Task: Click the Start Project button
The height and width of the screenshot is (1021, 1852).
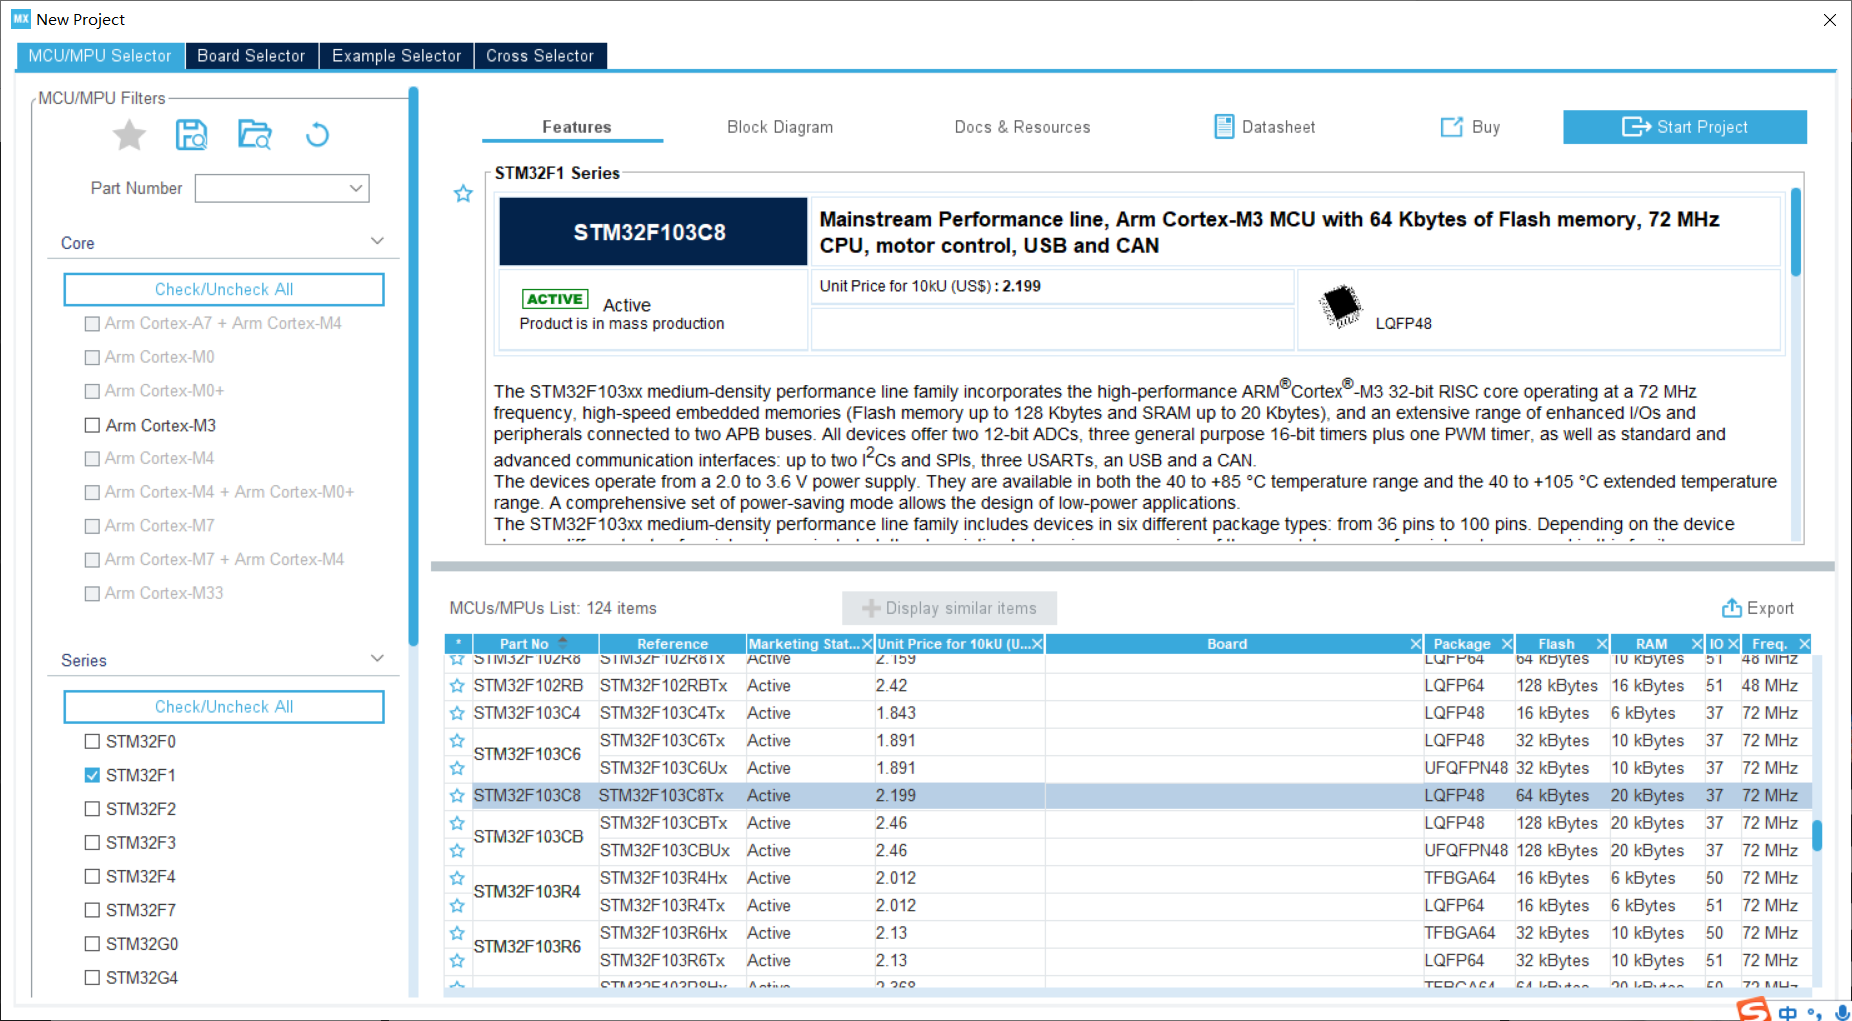Action: [1685, 127]
